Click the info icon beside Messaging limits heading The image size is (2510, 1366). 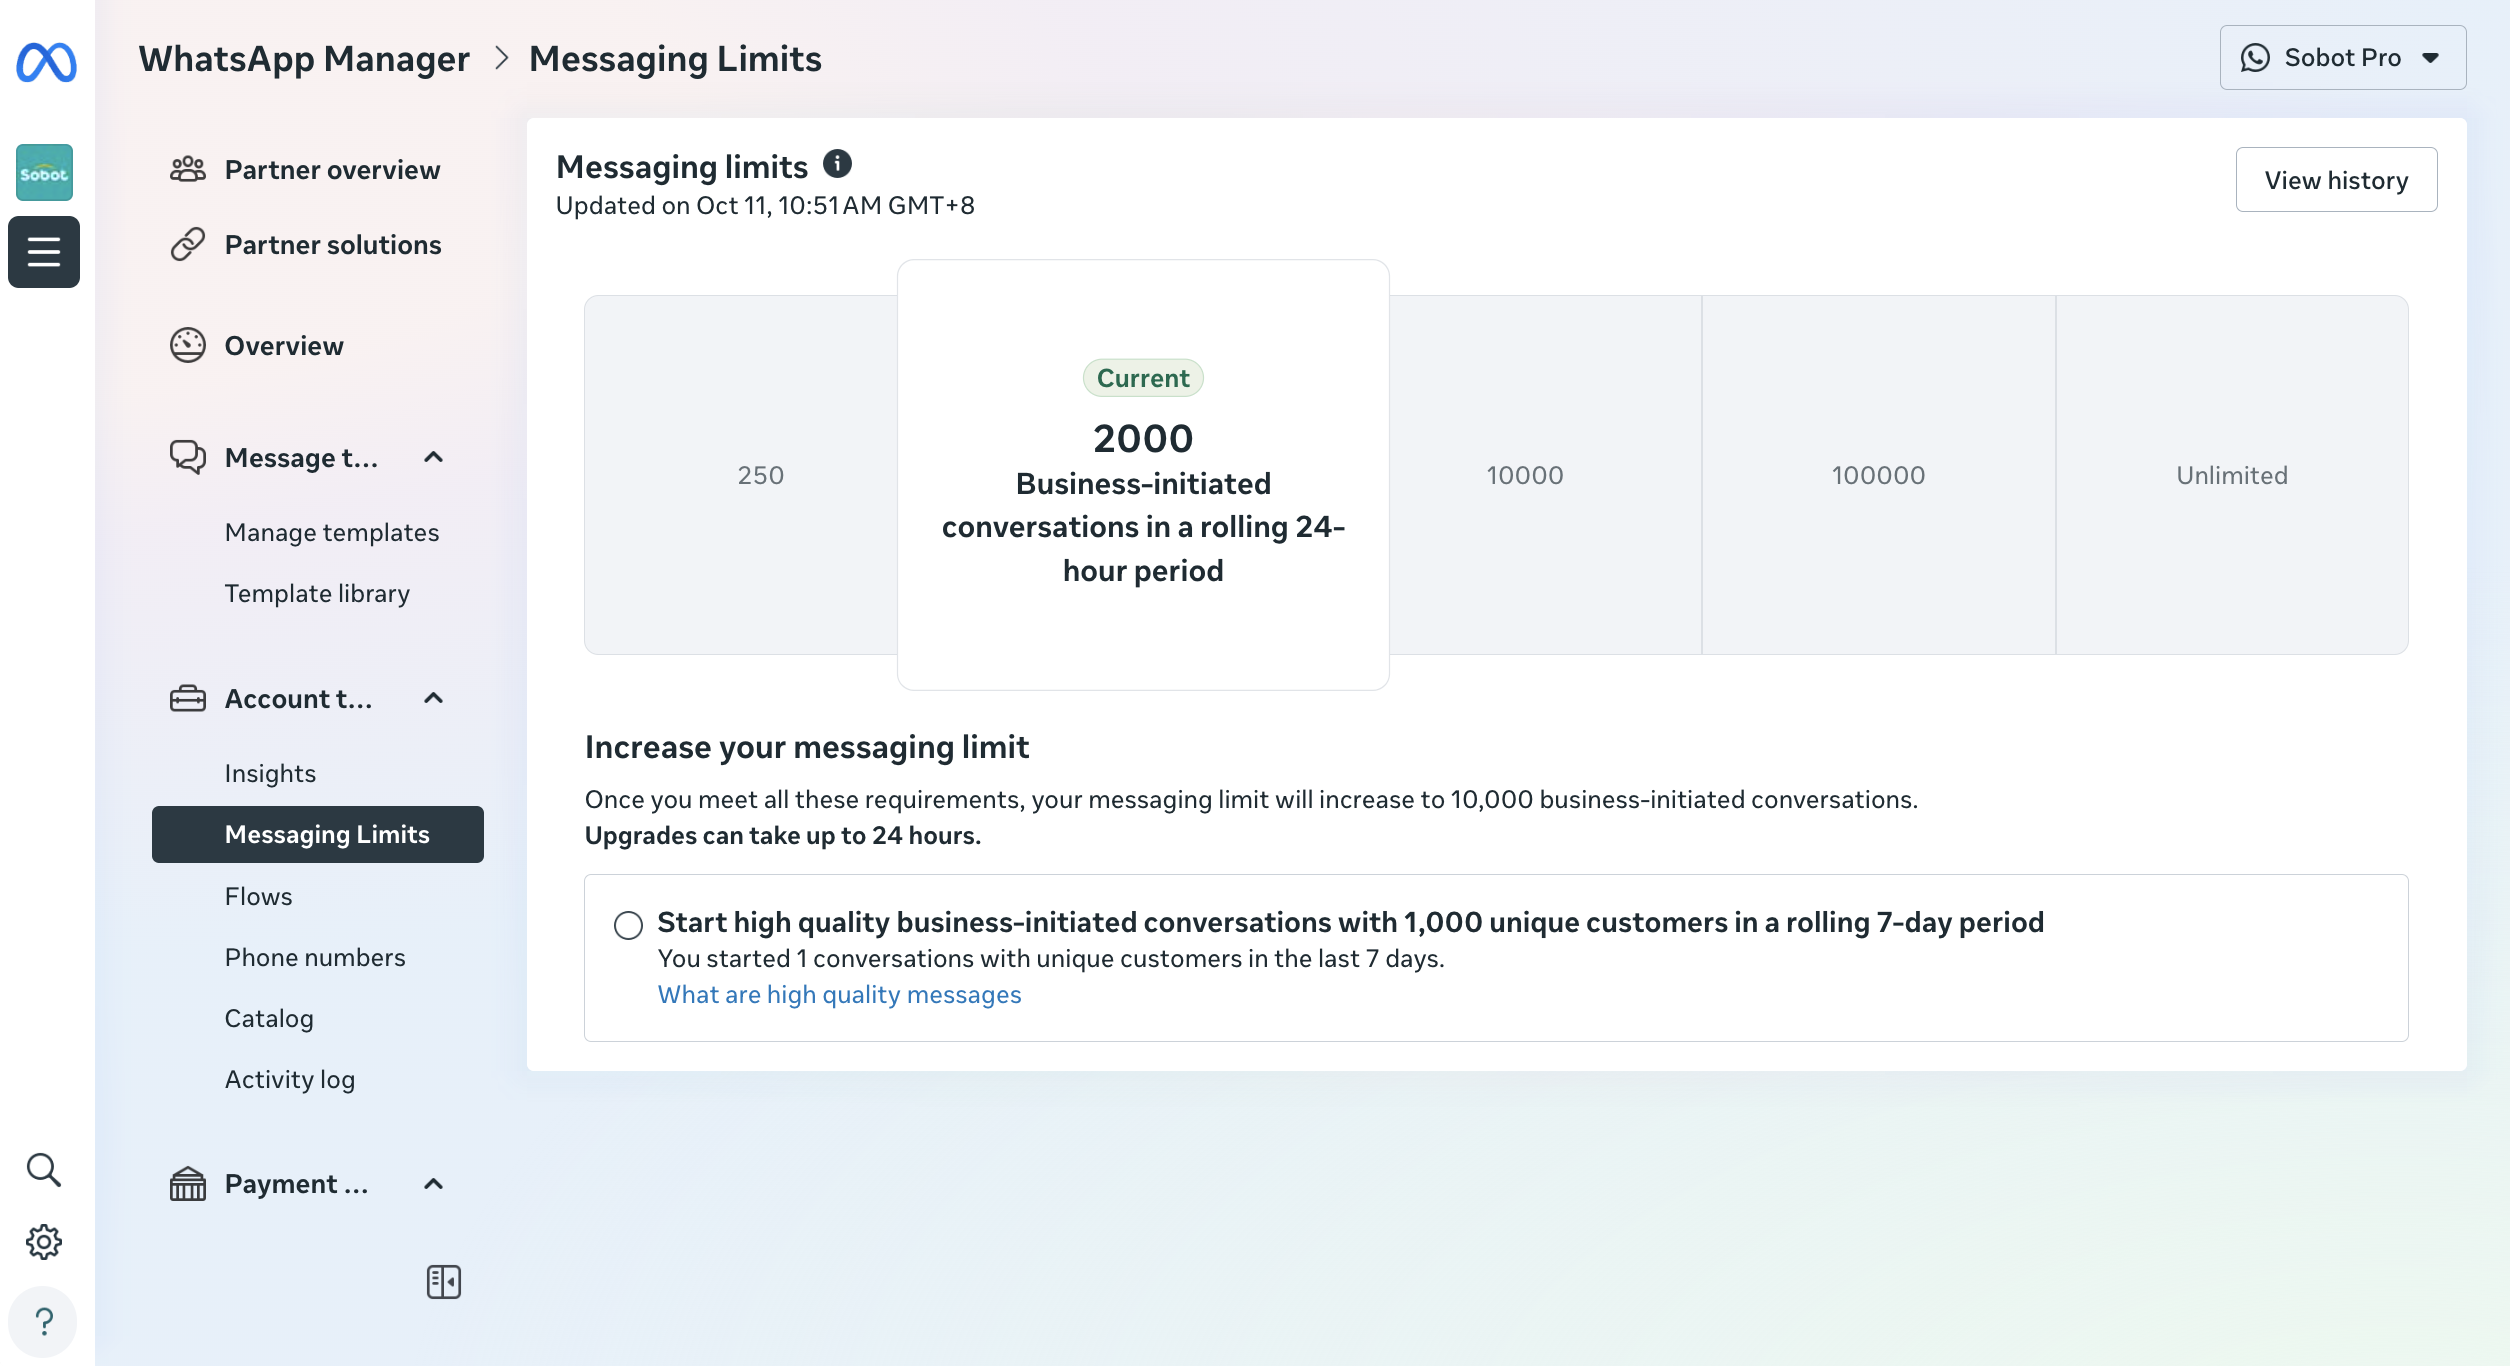(838, 162)
